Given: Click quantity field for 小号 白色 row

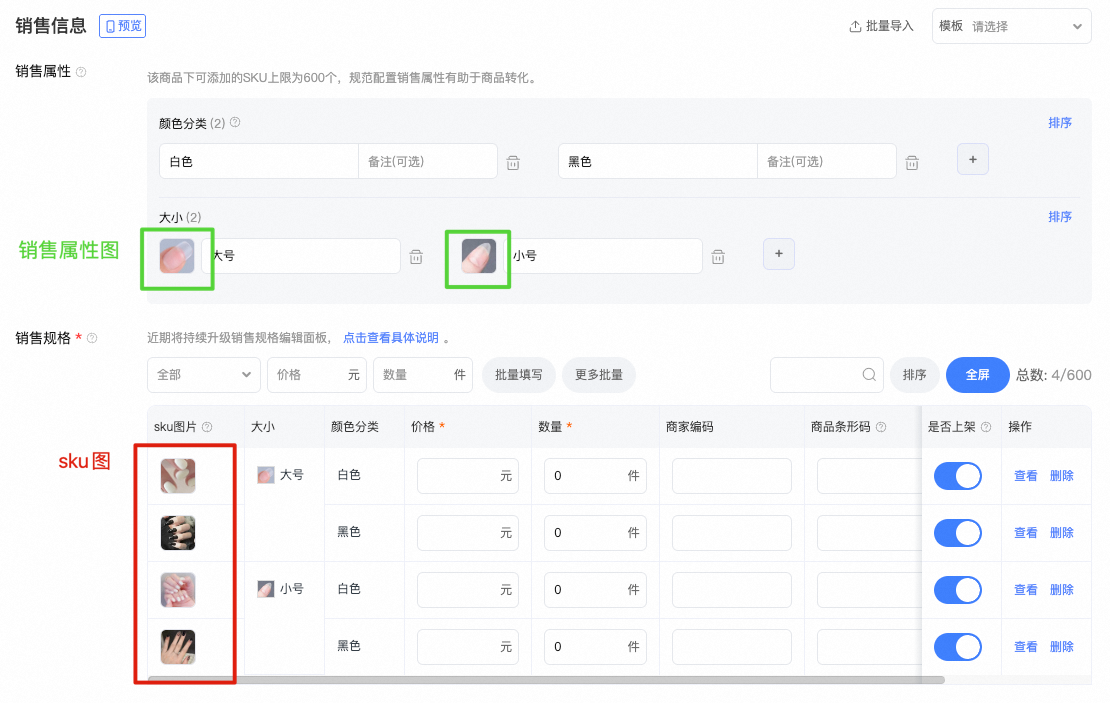Looking at the screenshot, I should point(595,590).
